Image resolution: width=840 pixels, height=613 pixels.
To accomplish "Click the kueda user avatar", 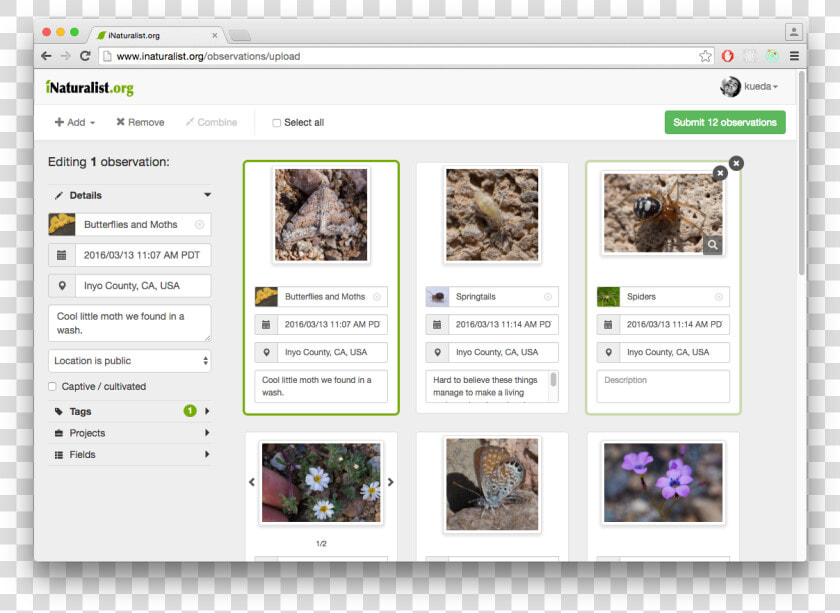I will (730, 86).
